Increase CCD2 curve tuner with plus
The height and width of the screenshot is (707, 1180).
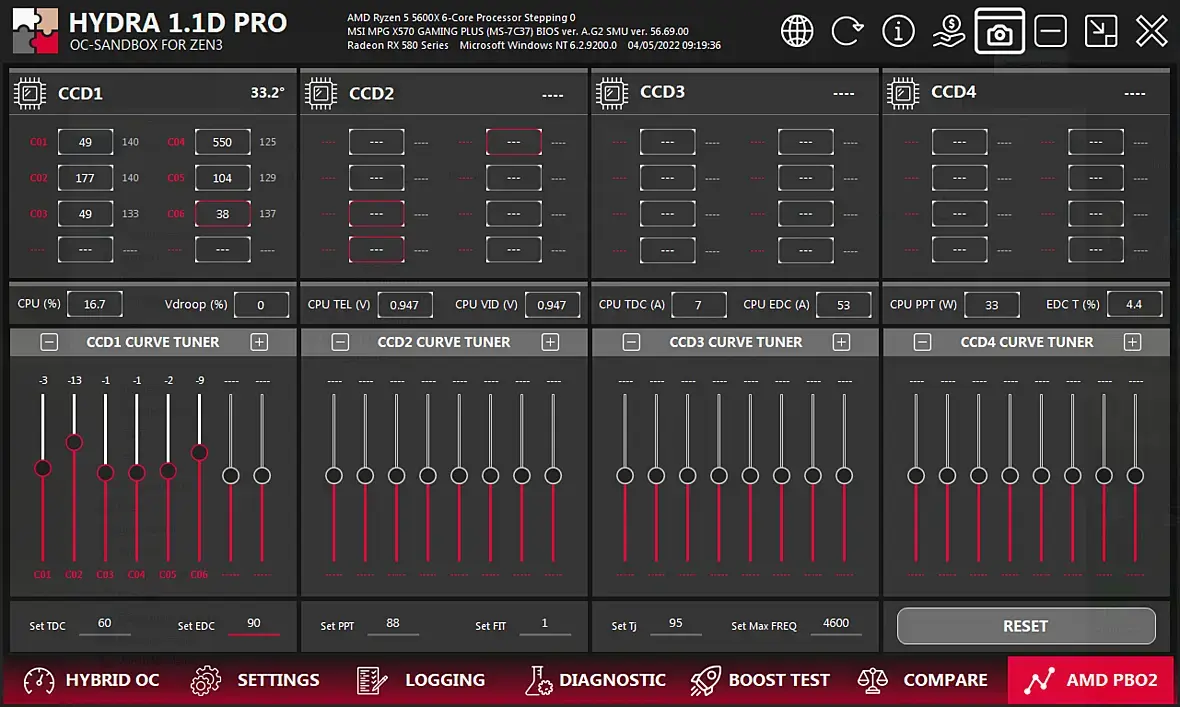[550, 343]
